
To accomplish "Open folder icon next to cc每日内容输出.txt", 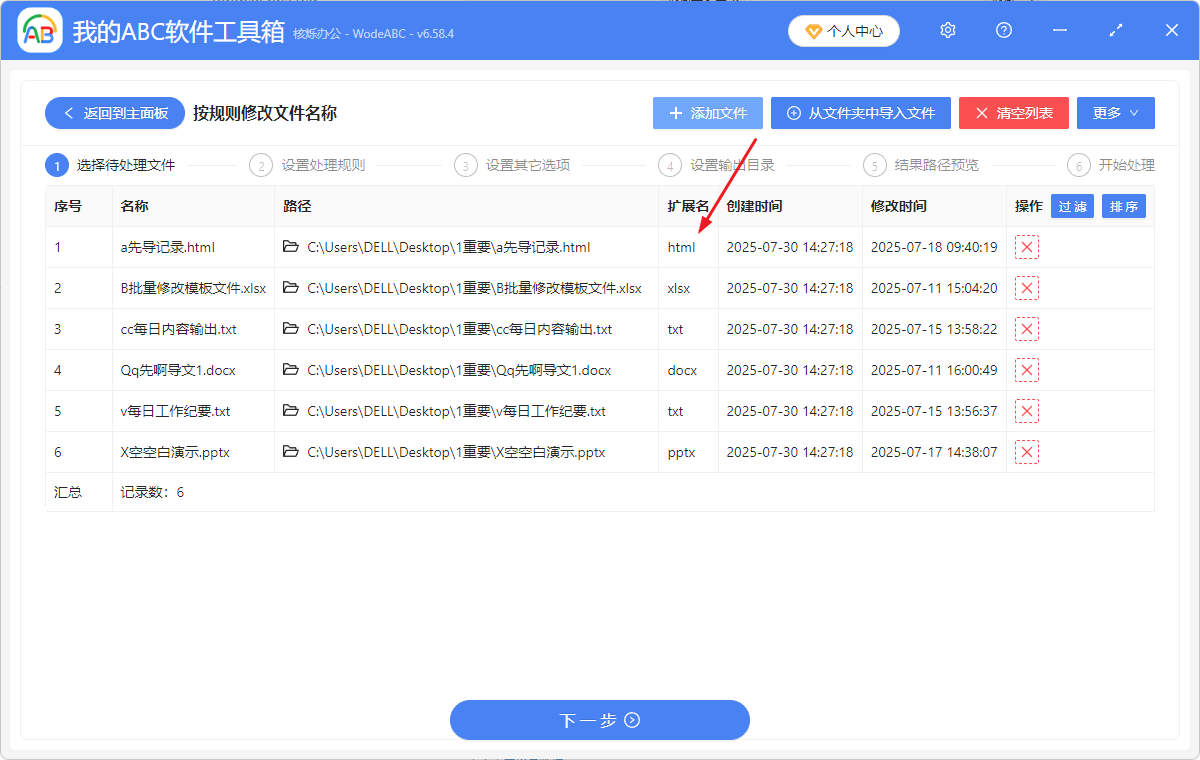I will click(x=291, y=329).
